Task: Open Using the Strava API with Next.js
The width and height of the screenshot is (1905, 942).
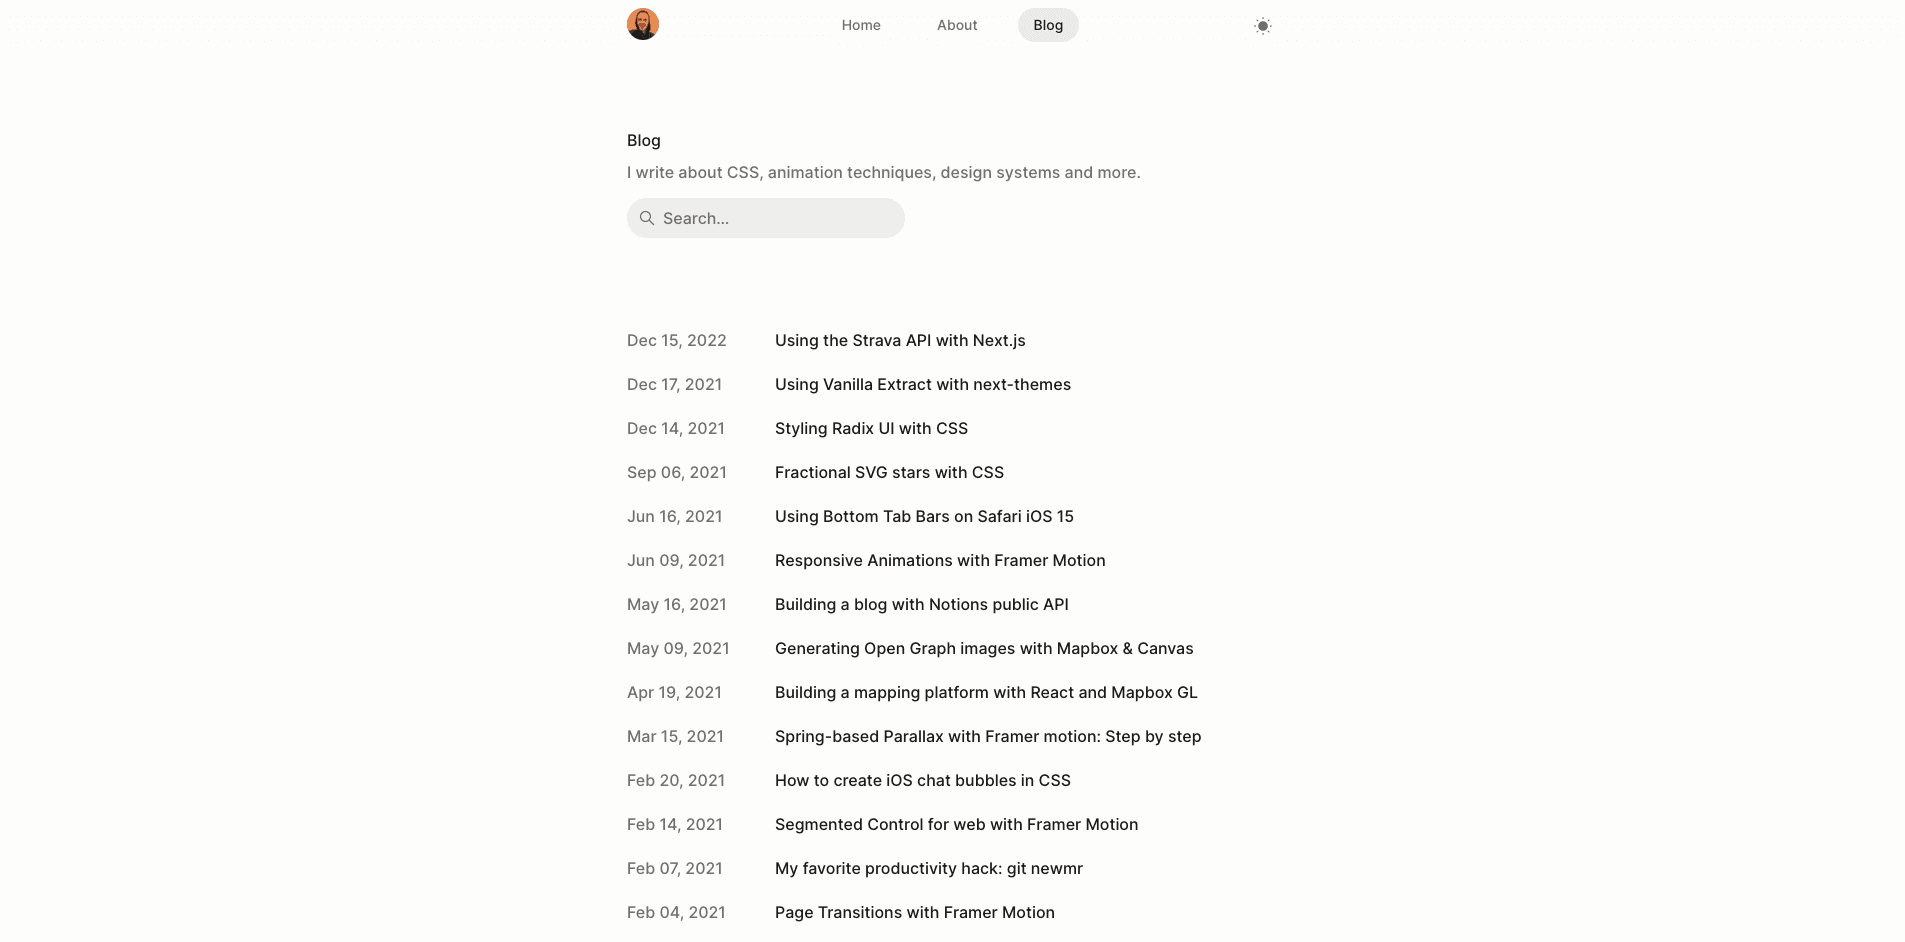Action: (x=900, y=340)
